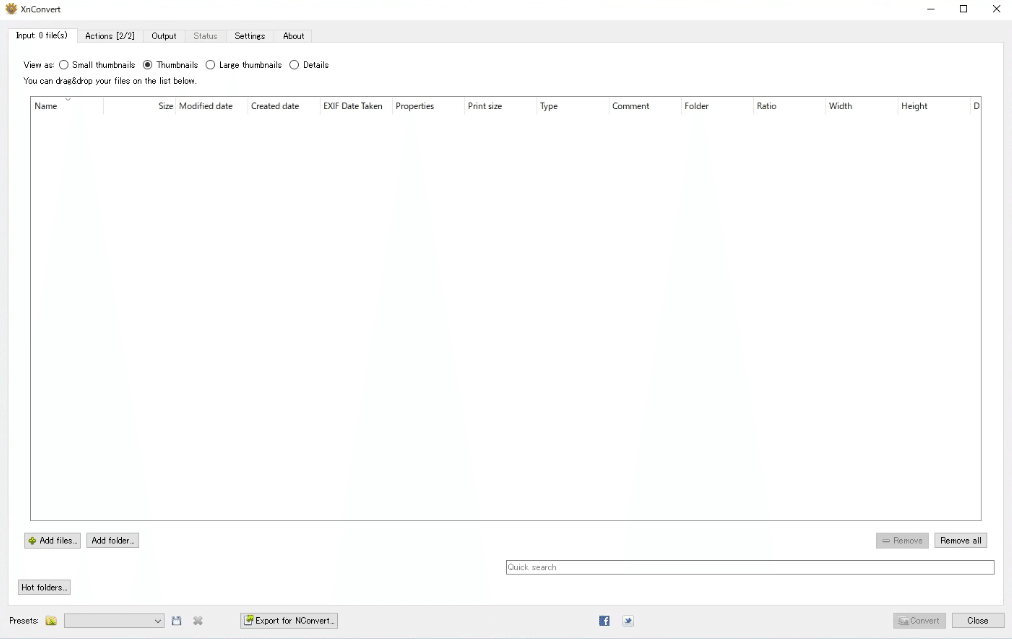The image size is (1012, 639).
Task: Sort by Modified date column
Action: click(212, 106)
